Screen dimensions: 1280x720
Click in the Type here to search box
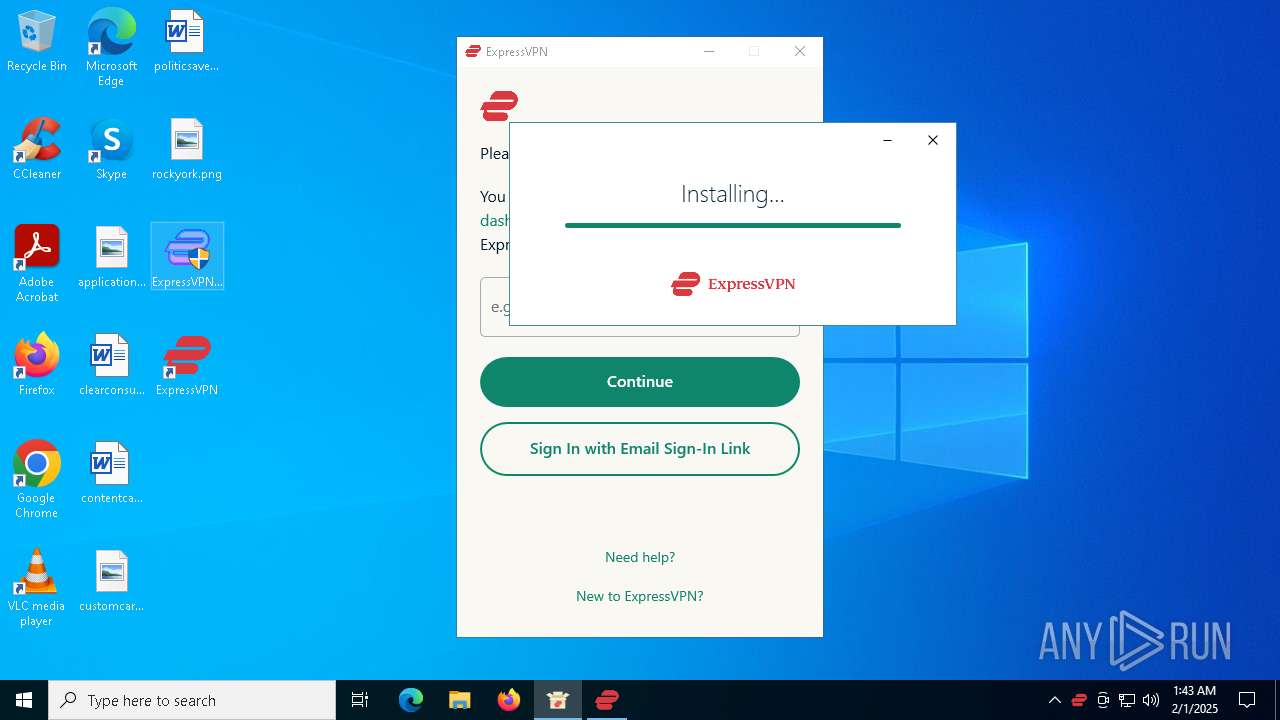pyautogui.click(x=192, y=700)
